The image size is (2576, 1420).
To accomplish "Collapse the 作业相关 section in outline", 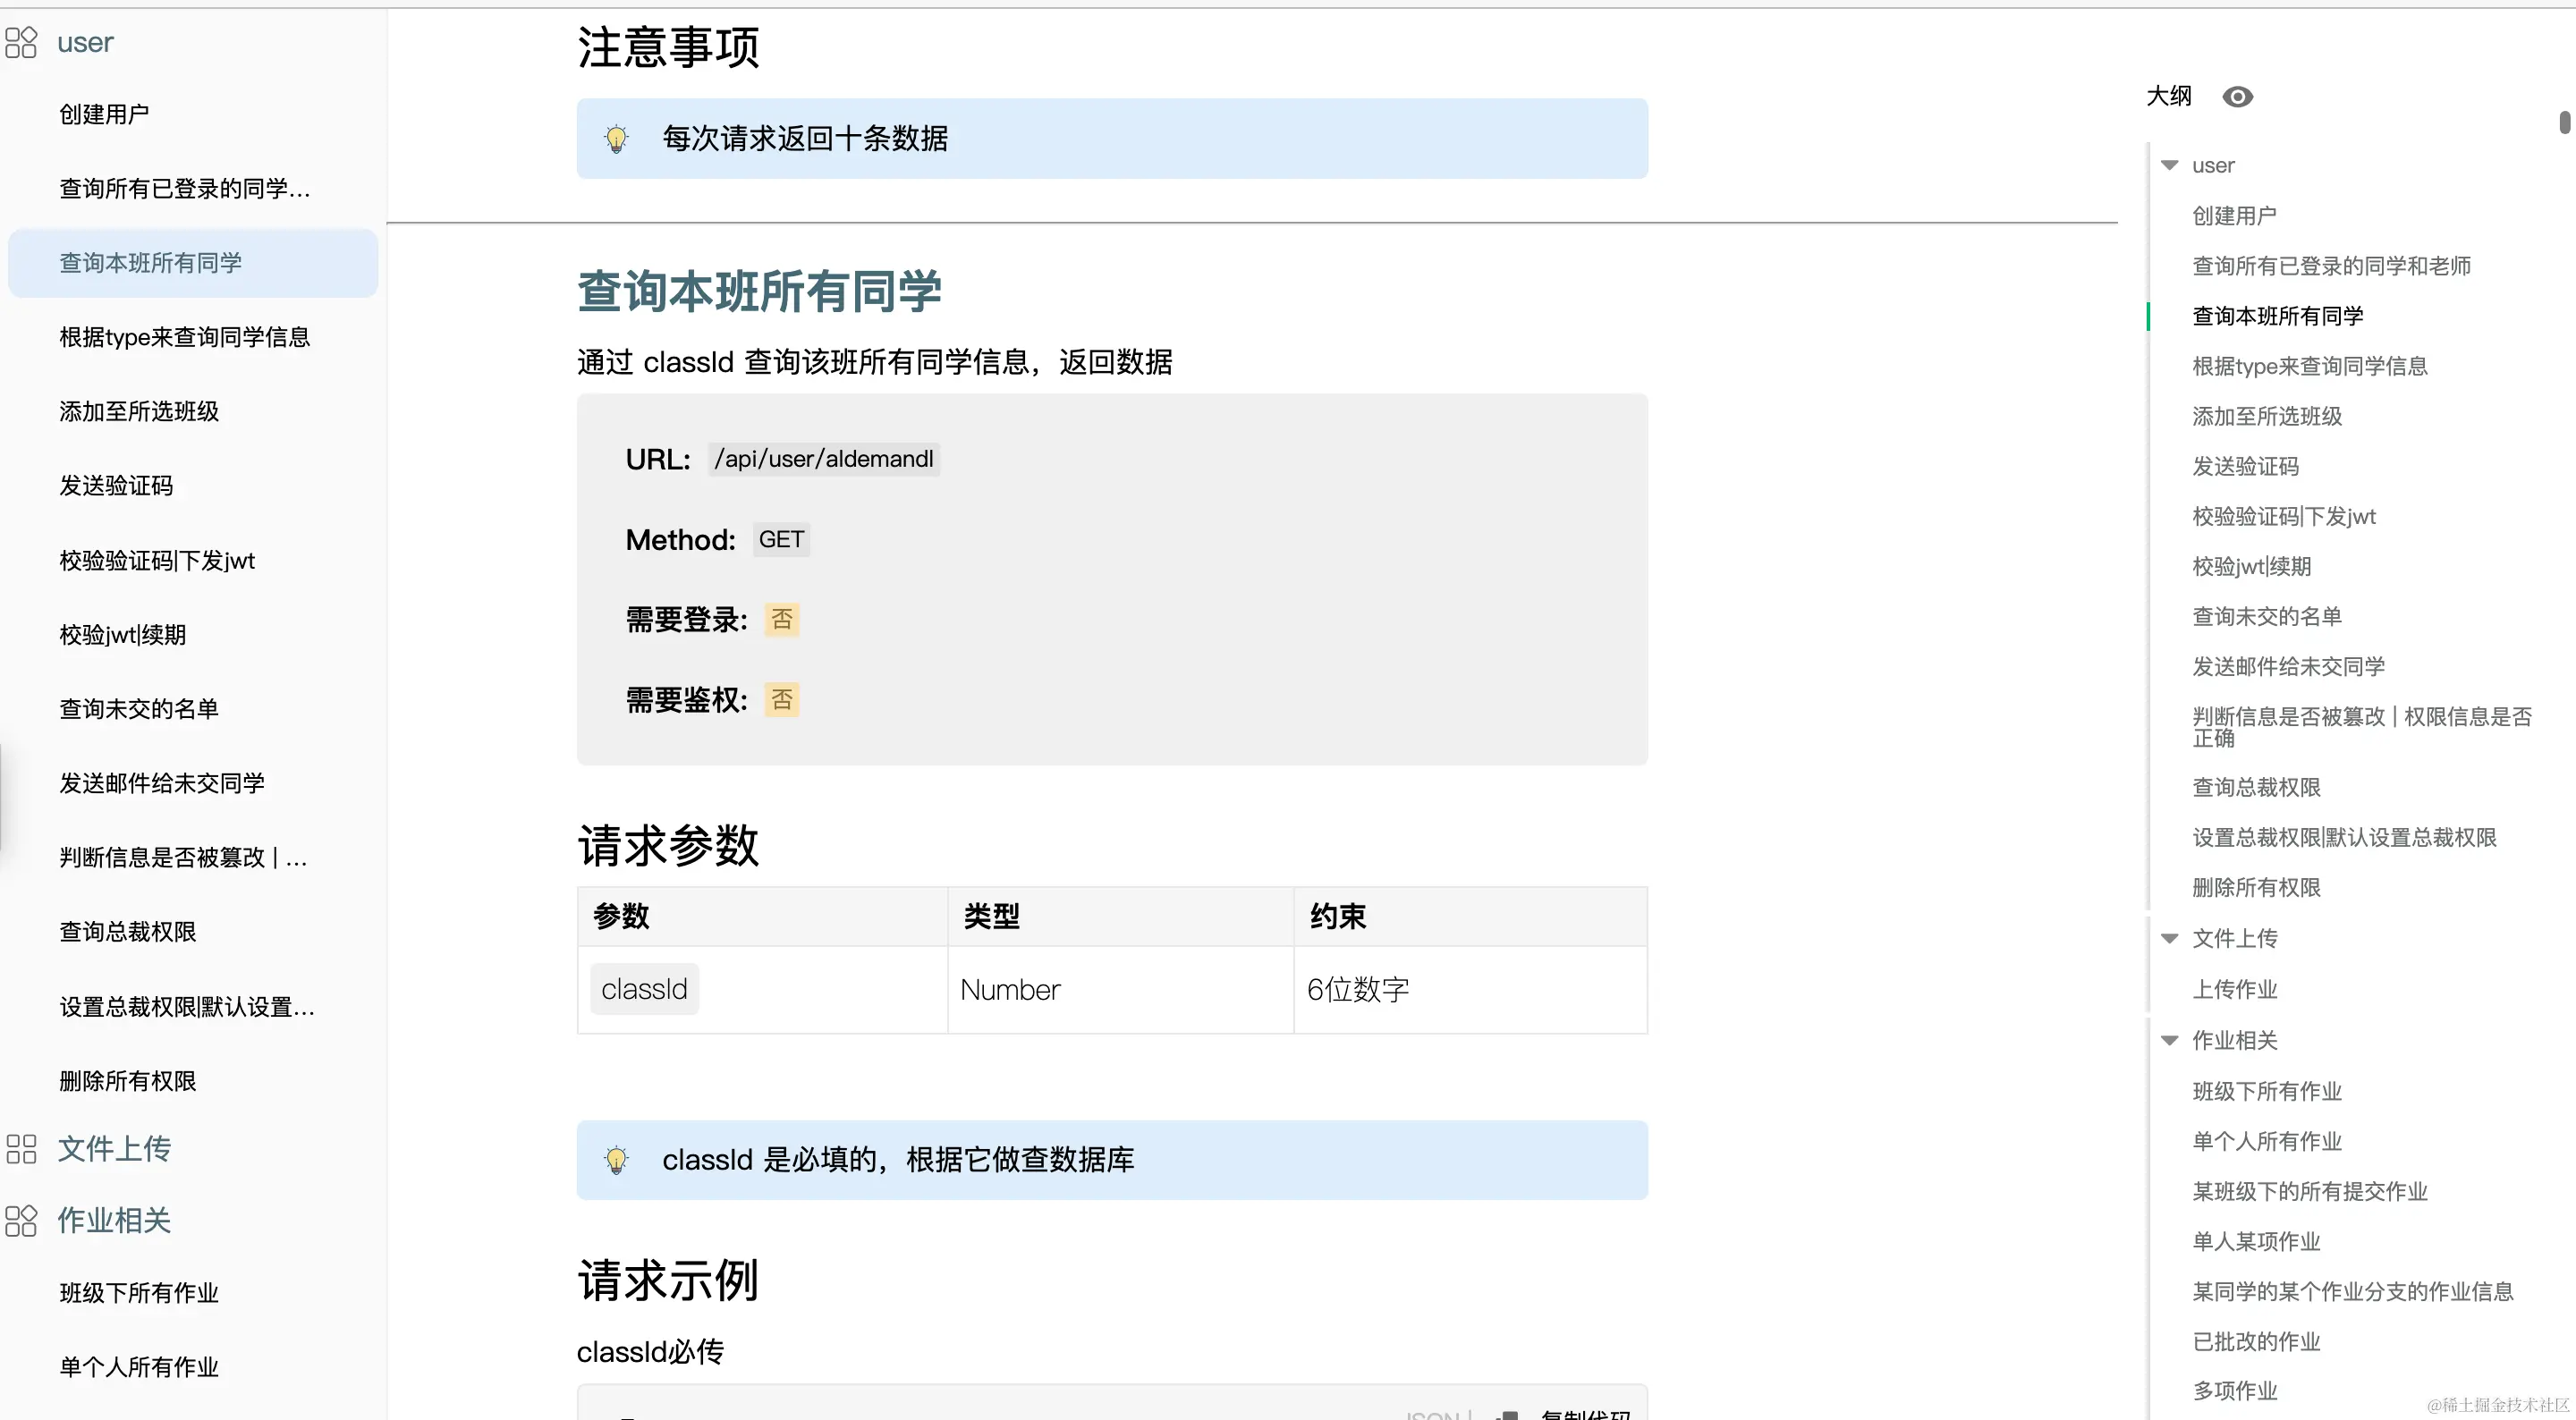I will [2169, 1041].
